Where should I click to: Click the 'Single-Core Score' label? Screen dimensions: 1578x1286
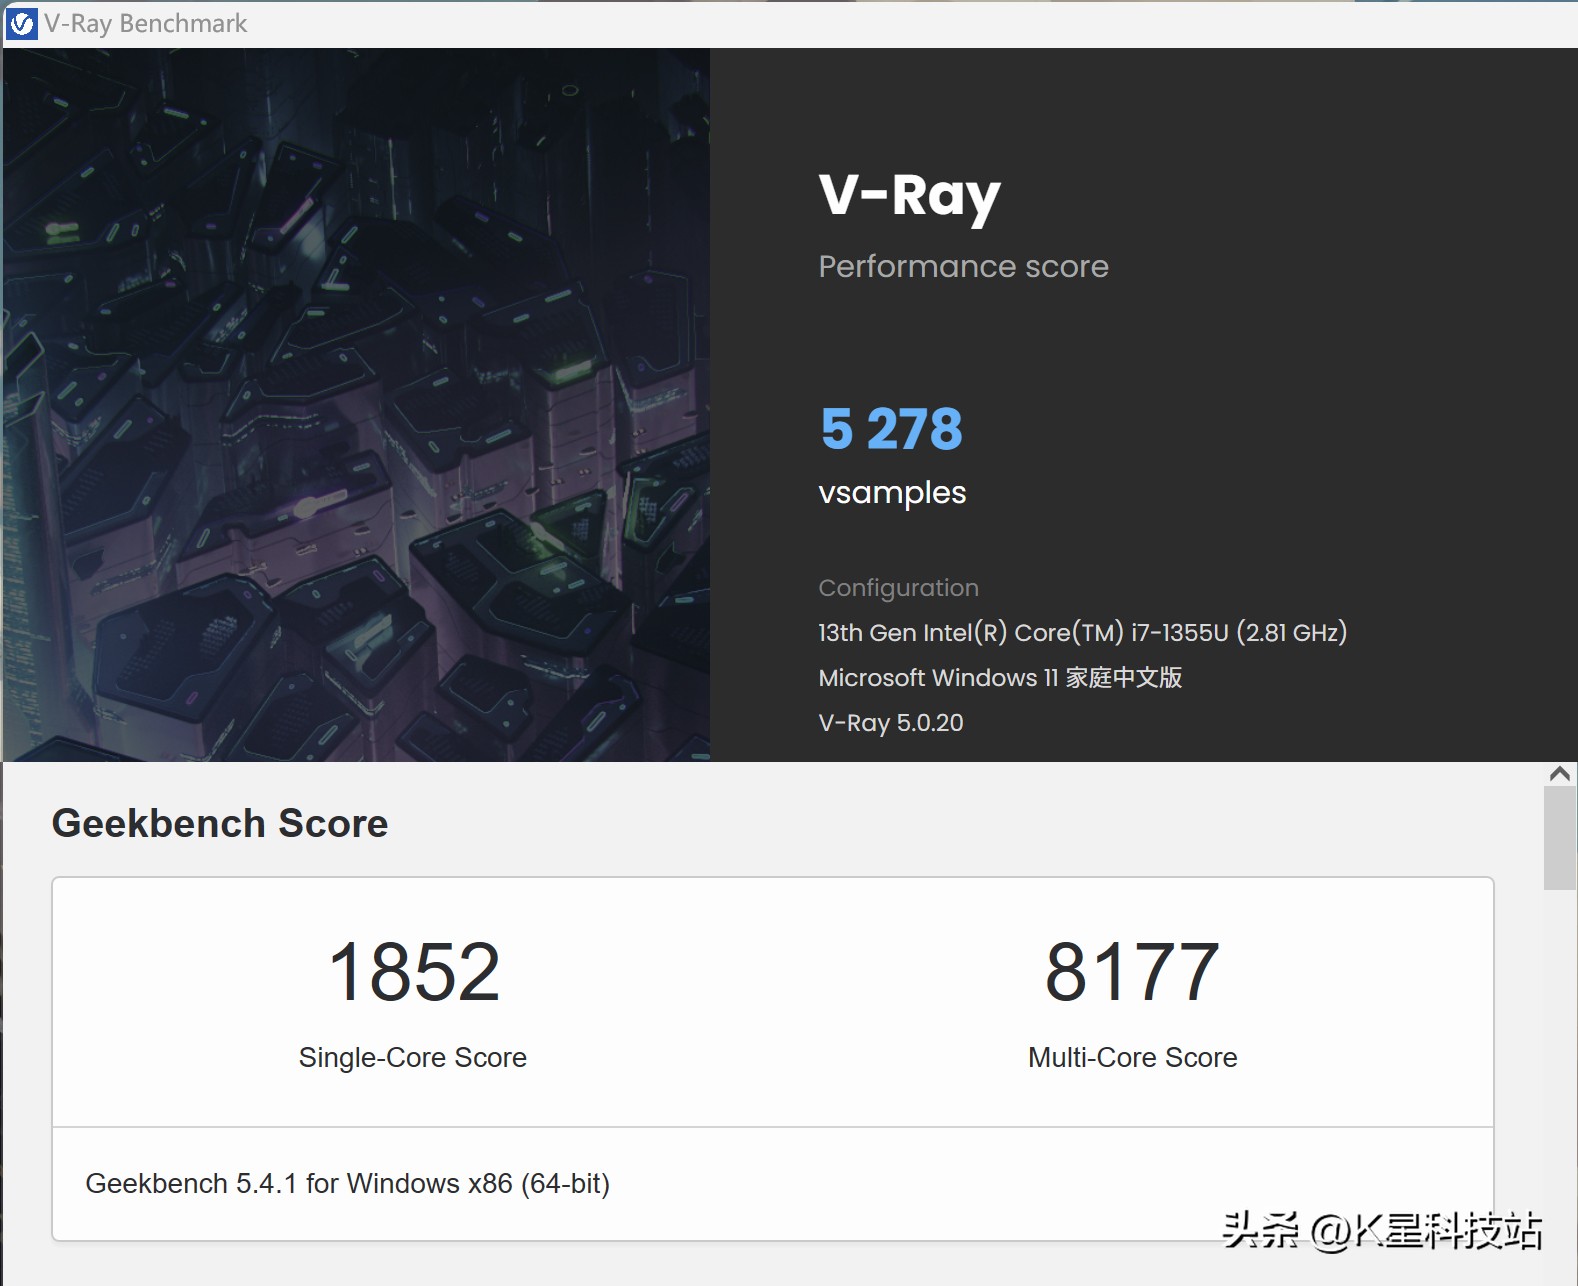click(413, 1057)
